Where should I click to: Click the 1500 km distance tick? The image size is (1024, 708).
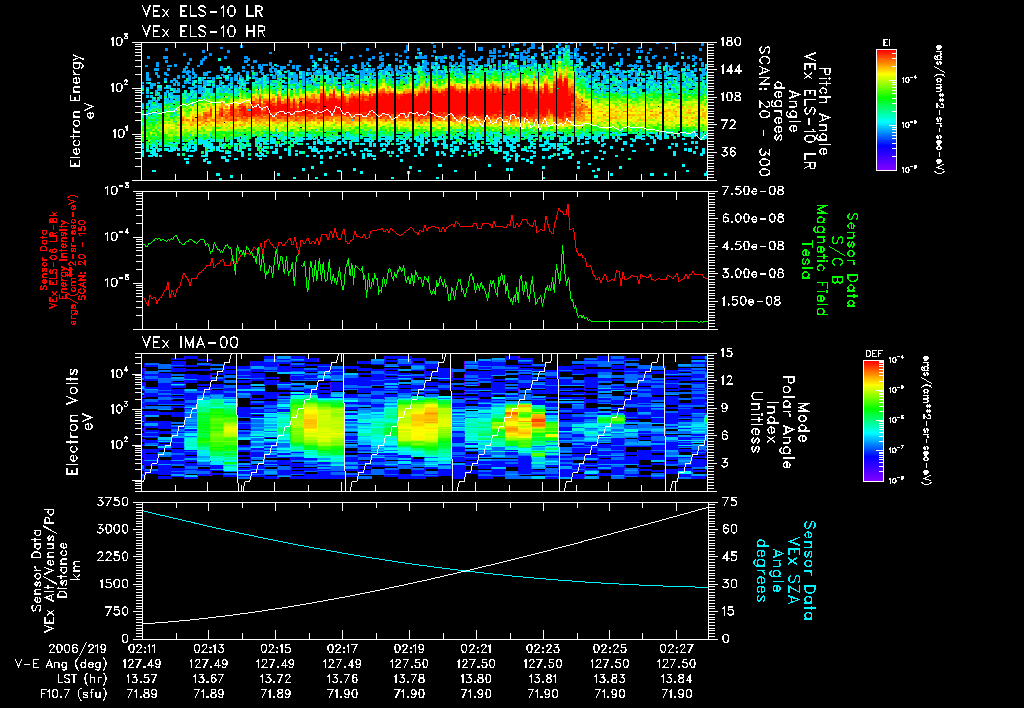tap(112, 584)
